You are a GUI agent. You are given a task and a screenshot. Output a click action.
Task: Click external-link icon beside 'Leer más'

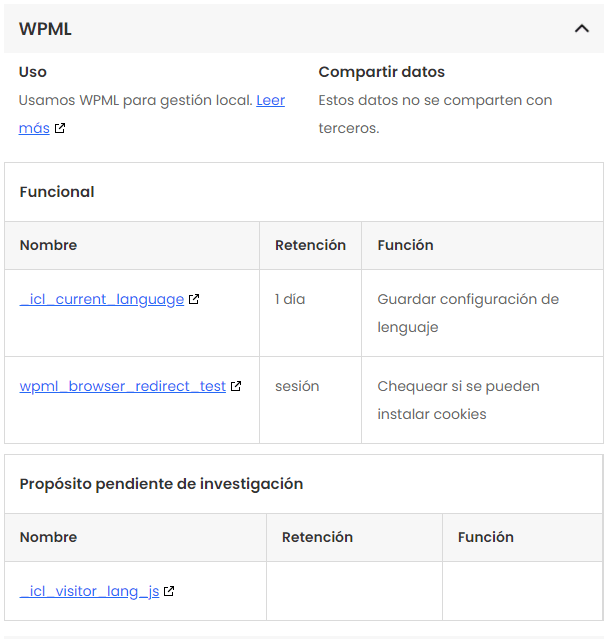60,128
